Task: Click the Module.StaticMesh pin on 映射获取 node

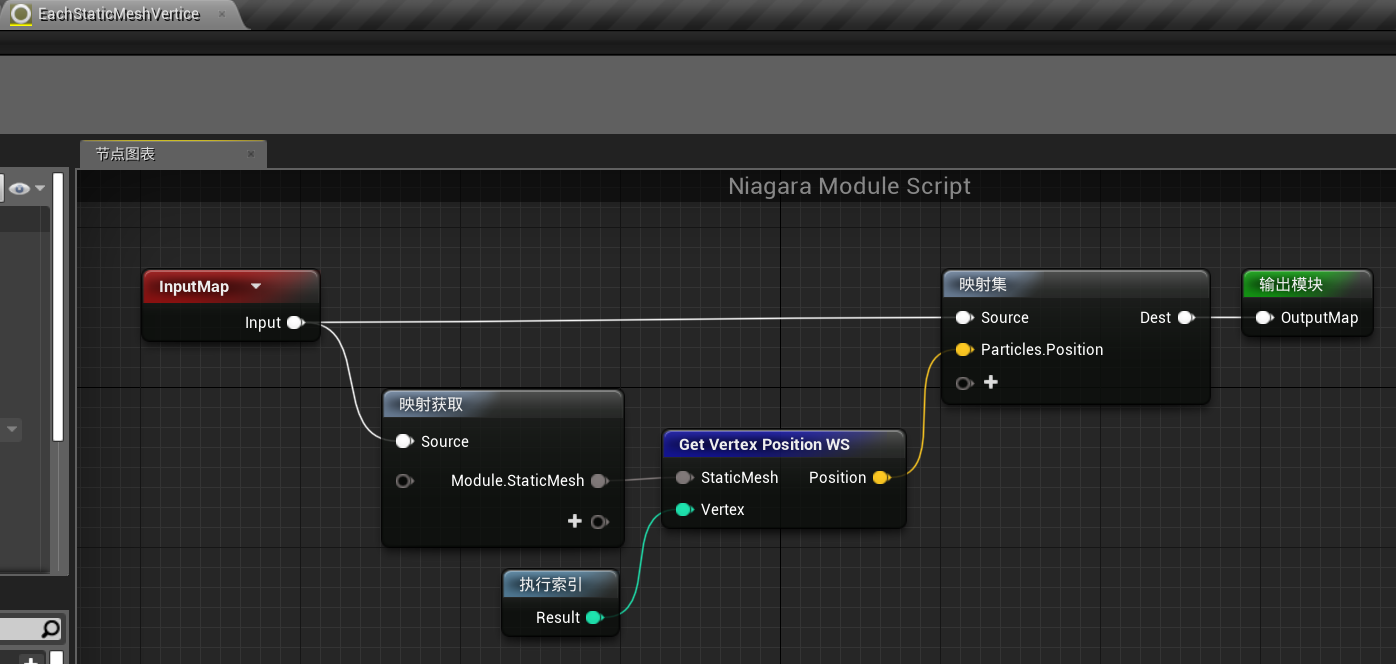Action: (600, 481)
